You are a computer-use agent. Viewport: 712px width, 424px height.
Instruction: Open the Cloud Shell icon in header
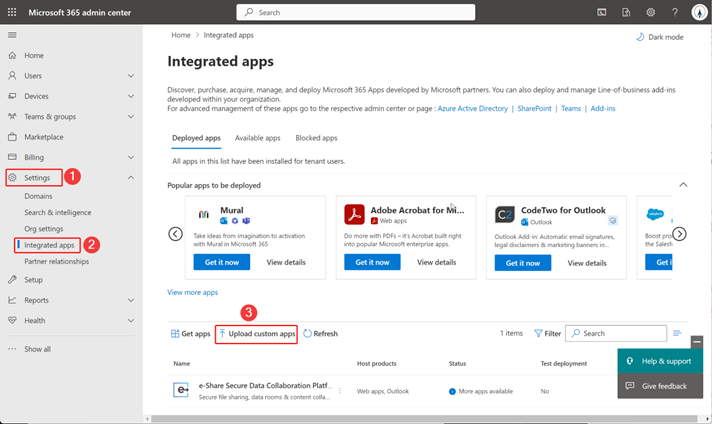(x=602, y=12)
